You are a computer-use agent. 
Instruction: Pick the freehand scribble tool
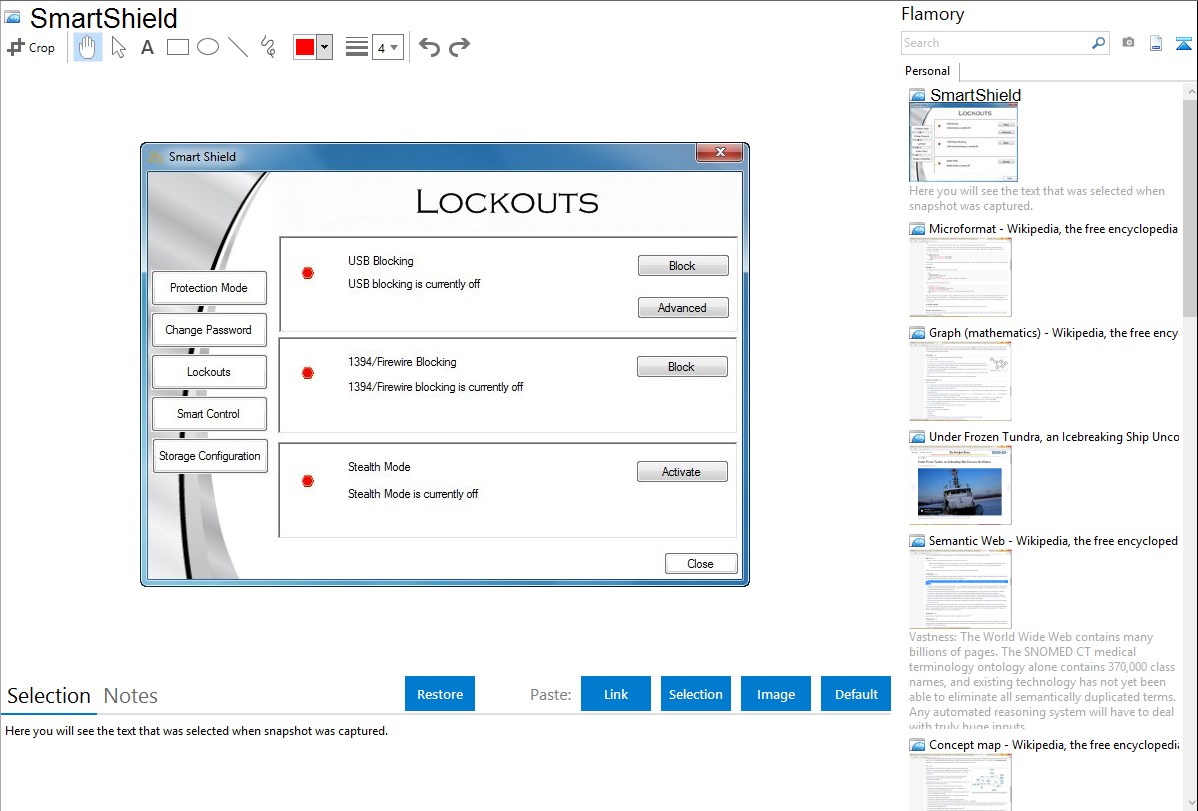[x=268, y=47]
